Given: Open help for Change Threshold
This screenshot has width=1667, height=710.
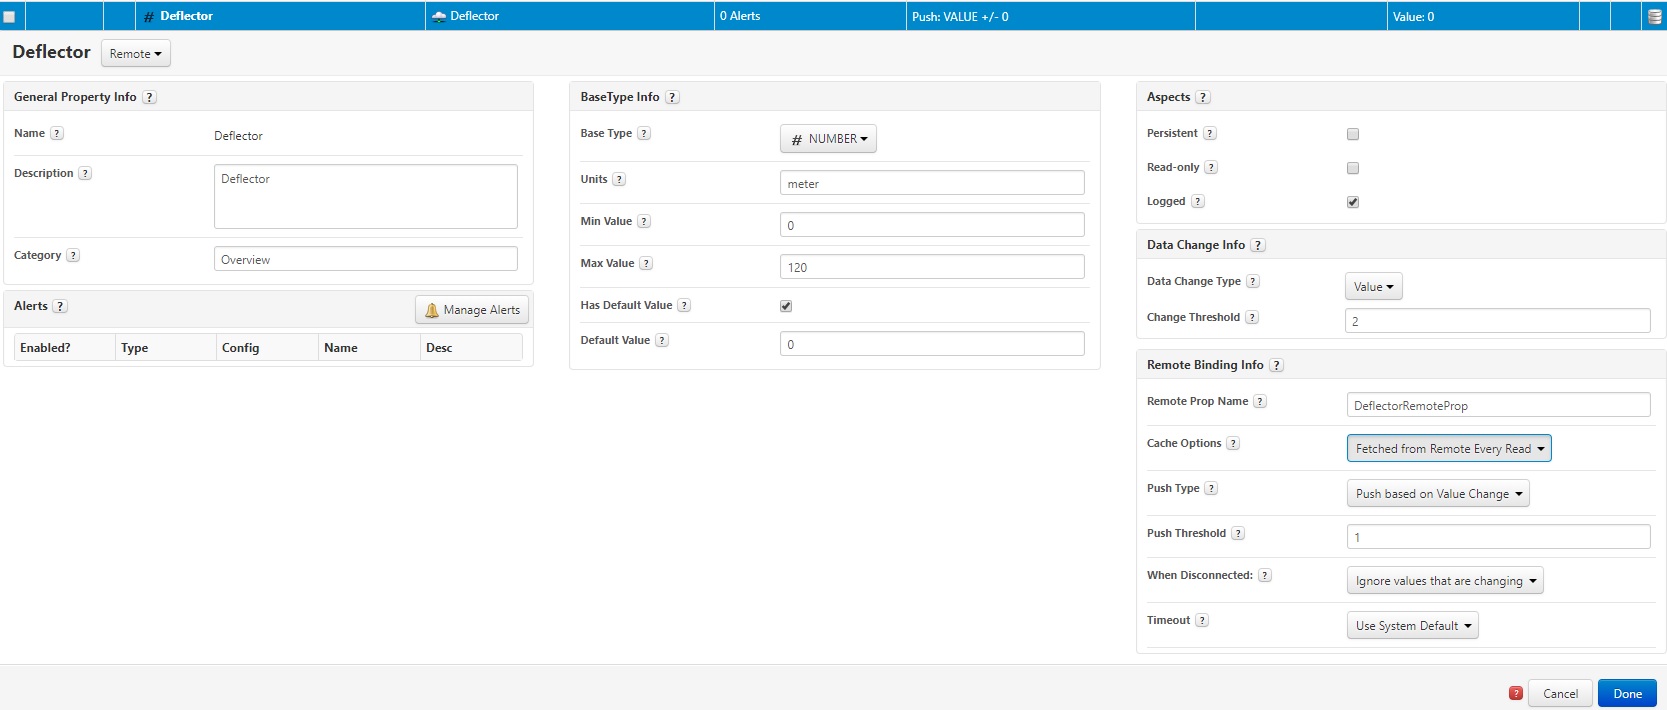Looking at the screenshot, I should tap(1252, 317).
